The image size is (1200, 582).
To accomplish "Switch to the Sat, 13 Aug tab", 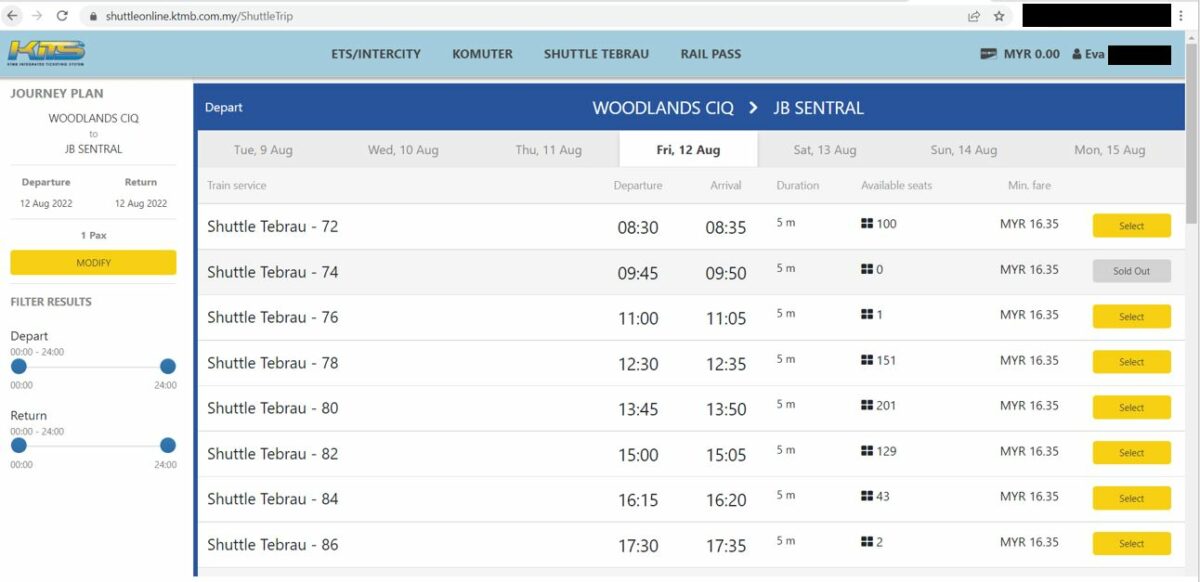I will 825,150.
